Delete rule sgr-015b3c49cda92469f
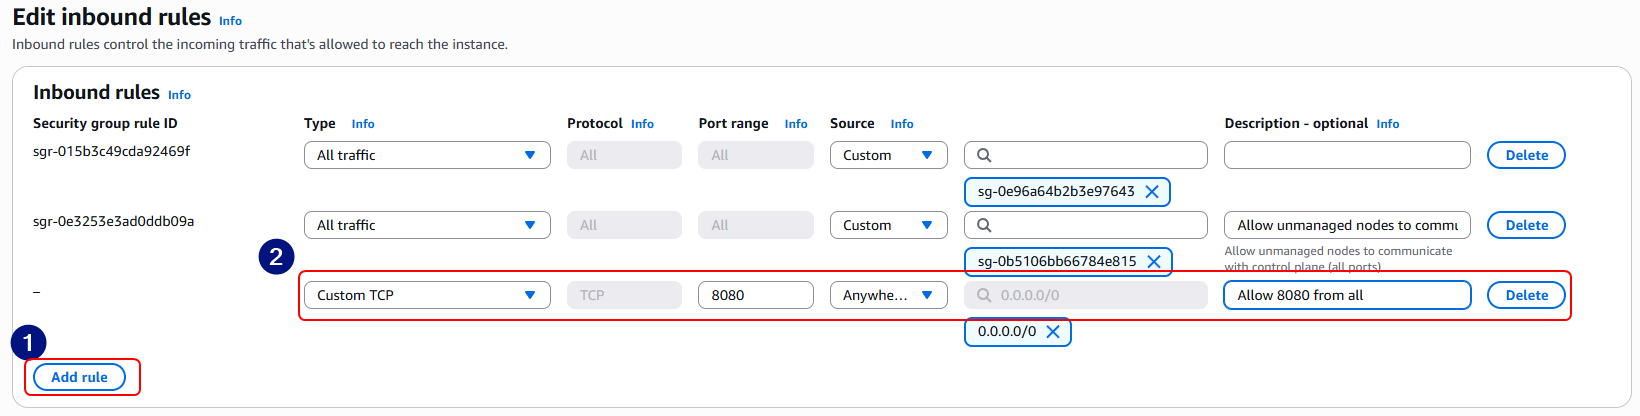 click(1526, 155)
